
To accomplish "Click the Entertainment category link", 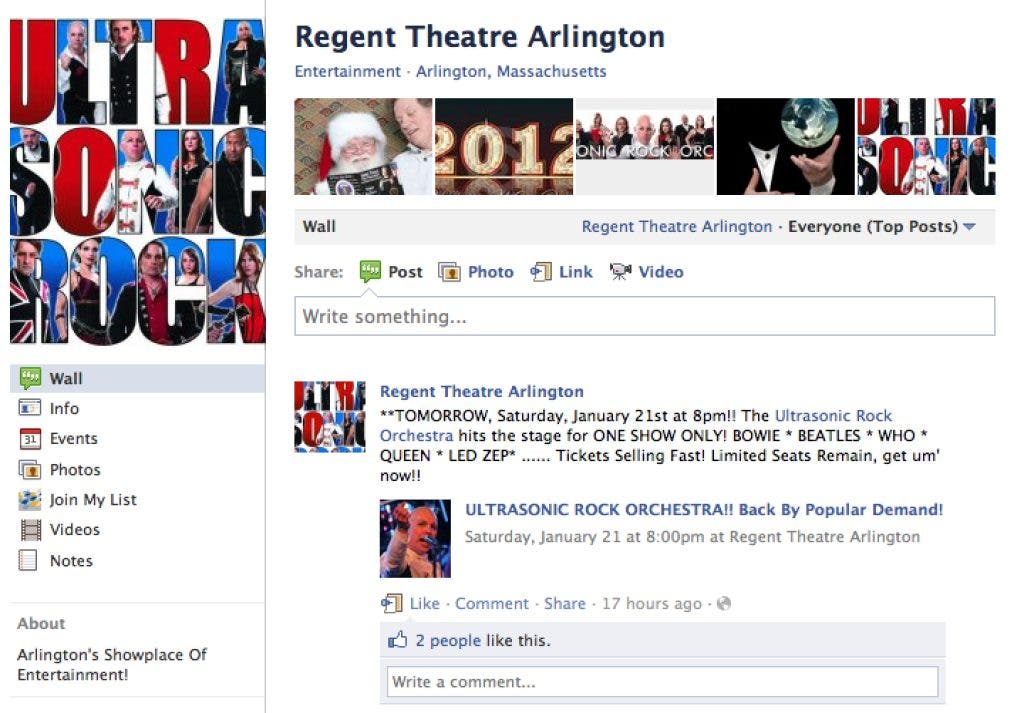I will pos(347,71).
